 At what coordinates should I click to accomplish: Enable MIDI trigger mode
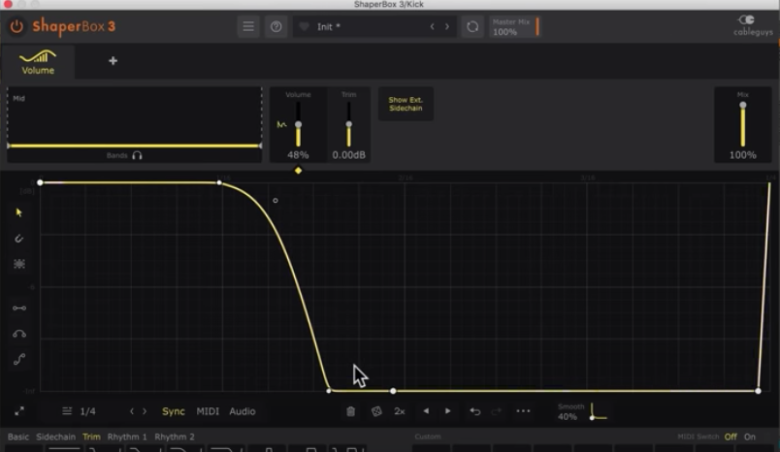pos(207,411)
